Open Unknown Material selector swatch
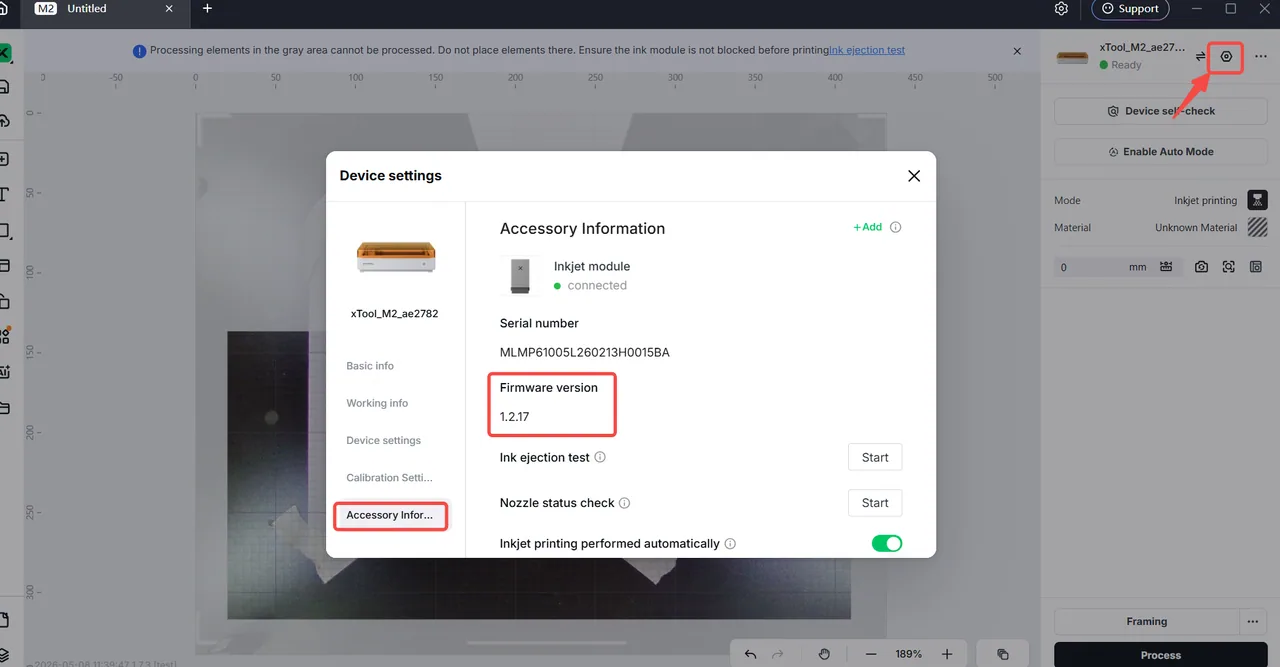This screenshot has height=667, width=1280. coord(1257,227)
